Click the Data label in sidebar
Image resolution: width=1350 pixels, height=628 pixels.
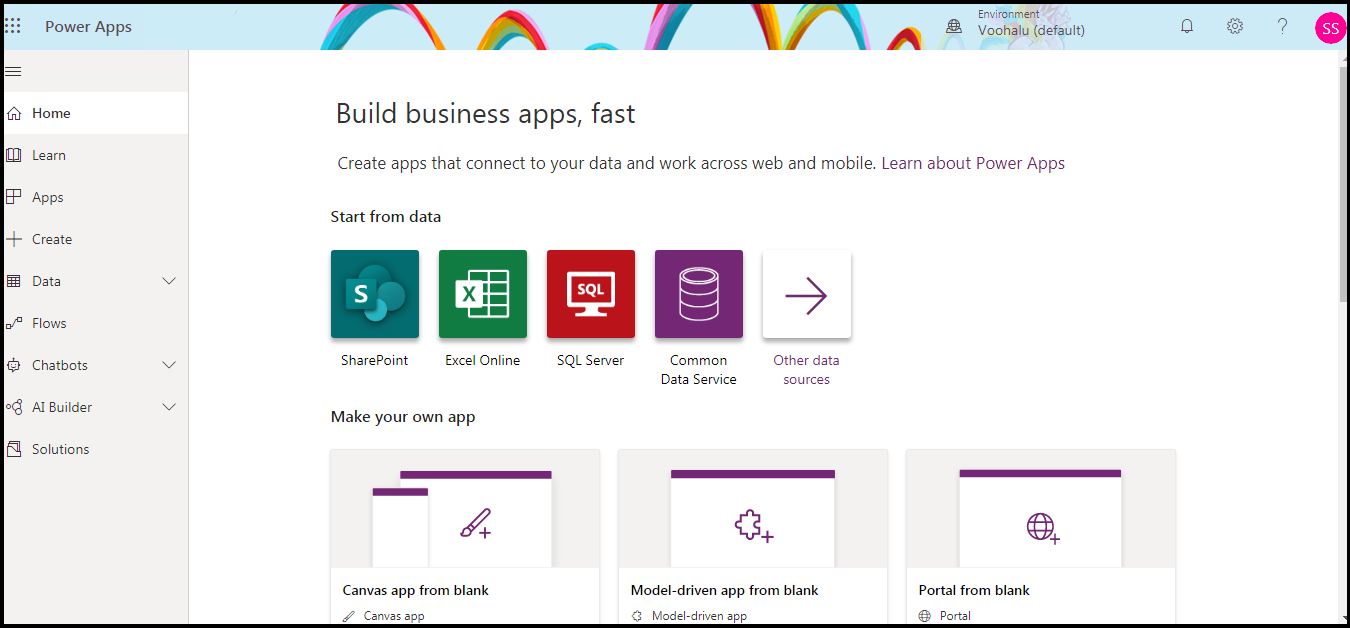click(x=47, y=281)
